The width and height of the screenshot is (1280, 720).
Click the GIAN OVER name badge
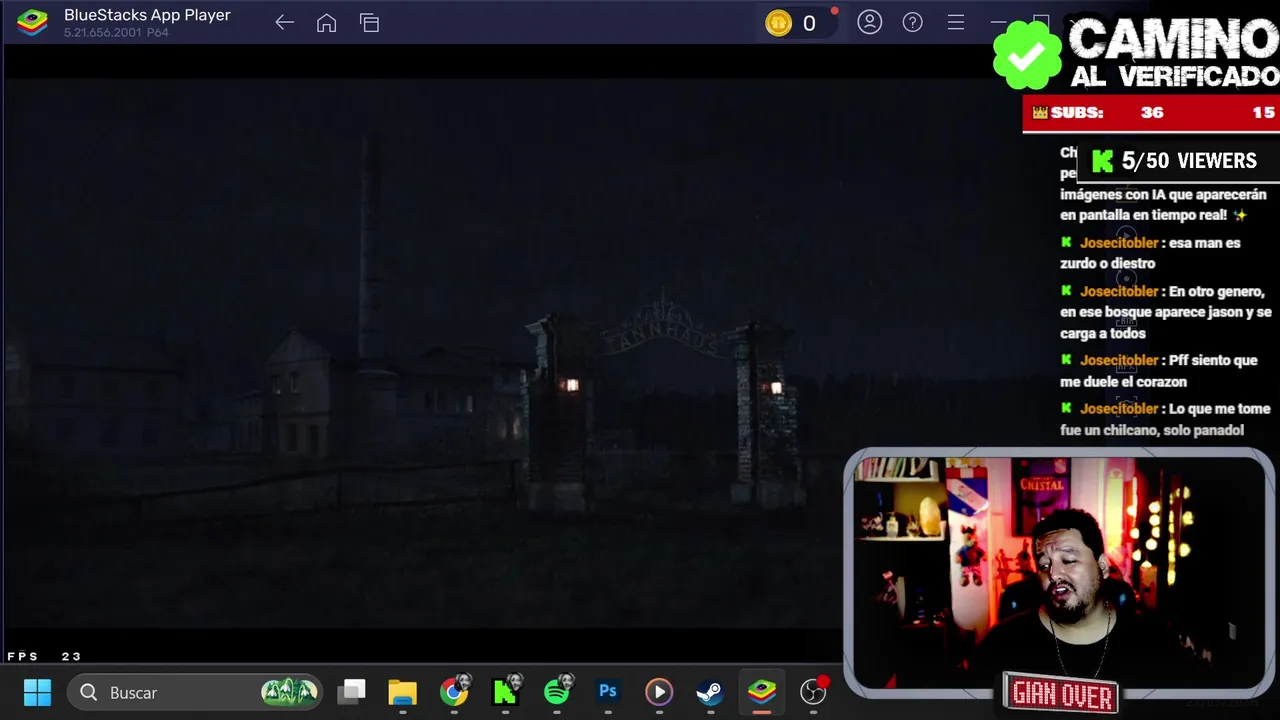tap(1061, 693)
